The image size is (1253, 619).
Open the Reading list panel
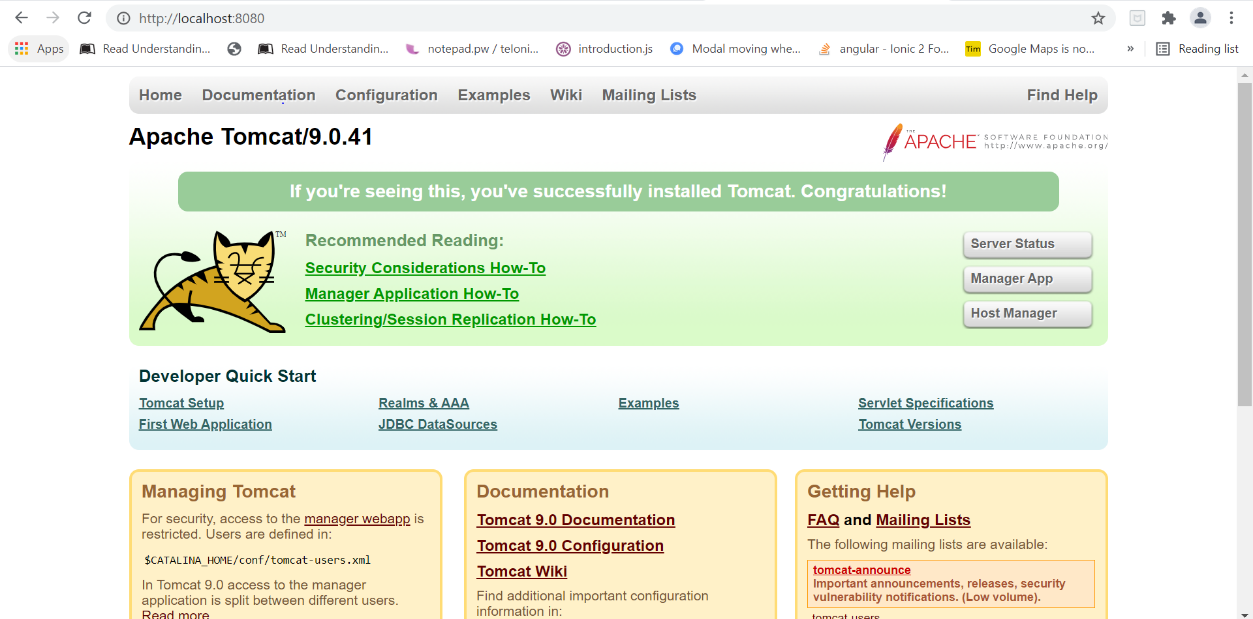click(1197, 49)
